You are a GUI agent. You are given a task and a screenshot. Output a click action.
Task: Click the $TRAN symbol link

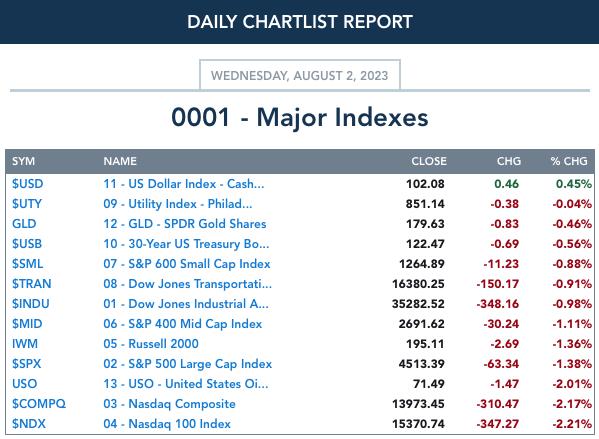coord(32,283)
